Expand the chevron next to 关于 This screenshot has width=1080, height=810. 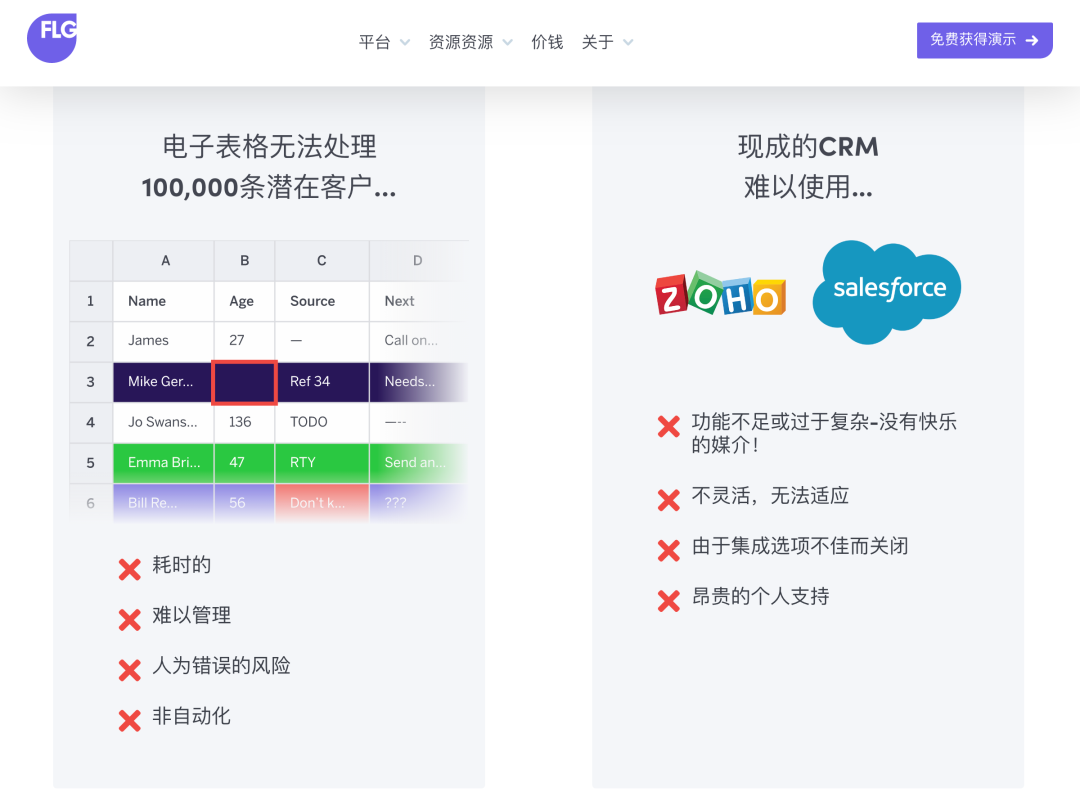pyautogui.click(x=628, y=42)
